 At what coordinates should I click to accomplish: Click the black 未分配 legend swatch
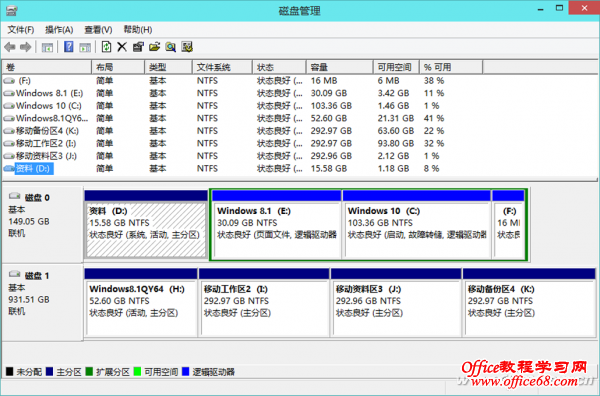10,371
